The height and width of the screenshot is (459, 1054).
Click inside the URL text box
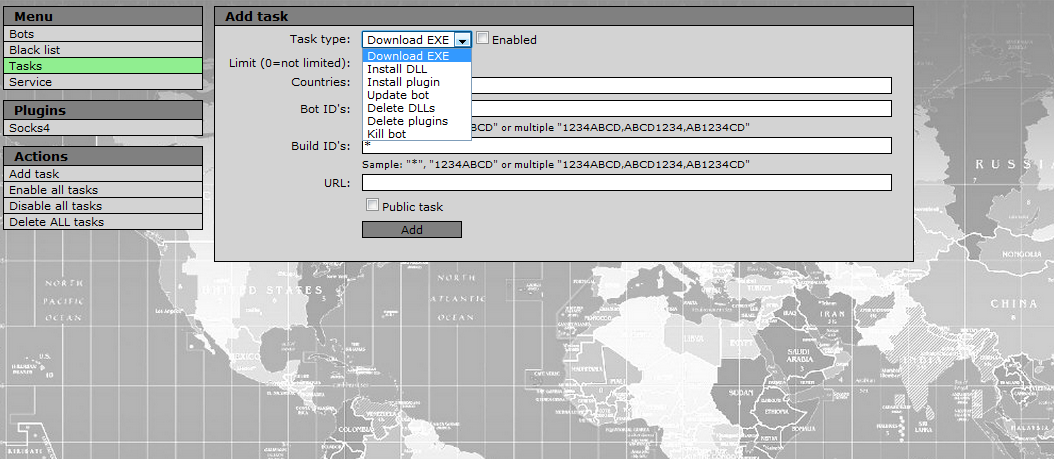[x=626, y=183]
